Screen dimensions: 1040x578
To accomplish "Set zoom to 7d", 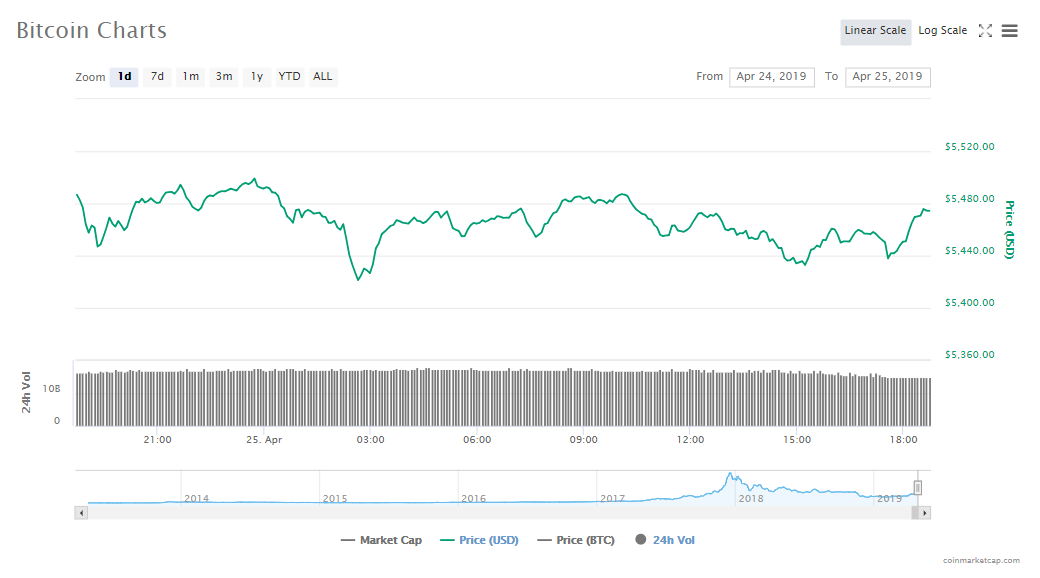I will click(157, 77).
